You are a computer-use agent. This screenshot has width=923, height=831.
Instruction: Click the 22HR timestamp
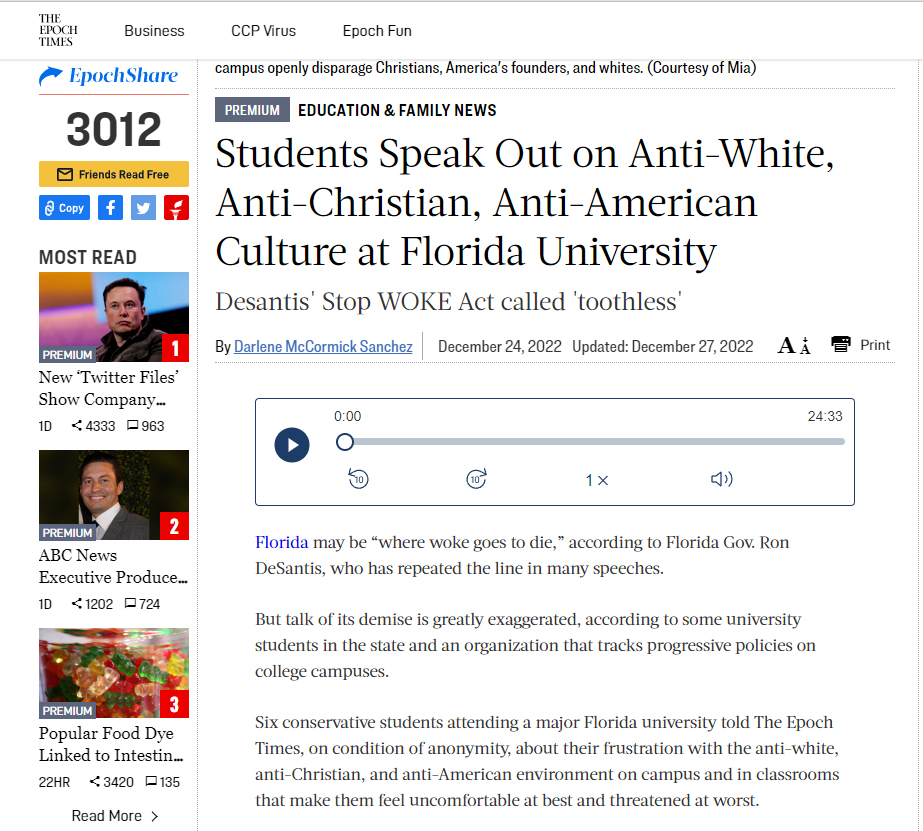pyautogui.click(x=54, y=782)
